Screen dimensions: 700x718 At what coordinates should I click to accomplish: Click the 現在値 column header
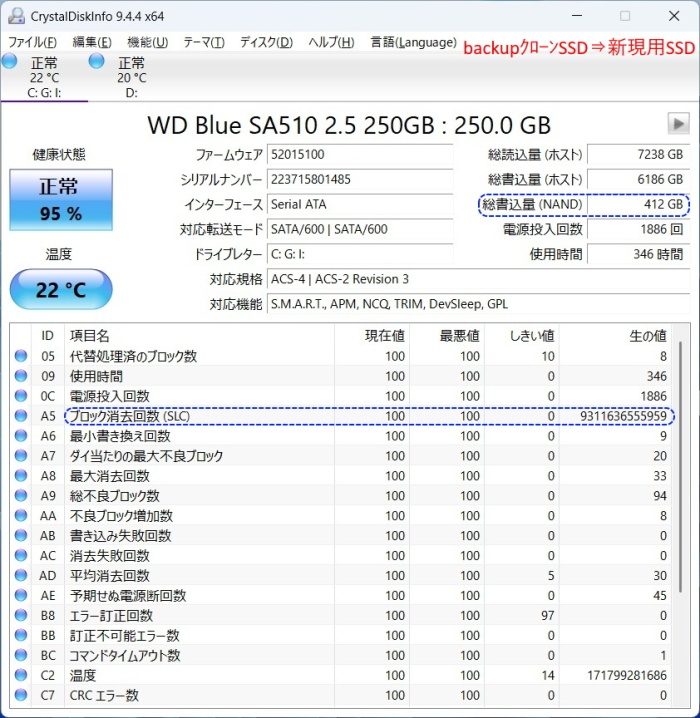372,336
